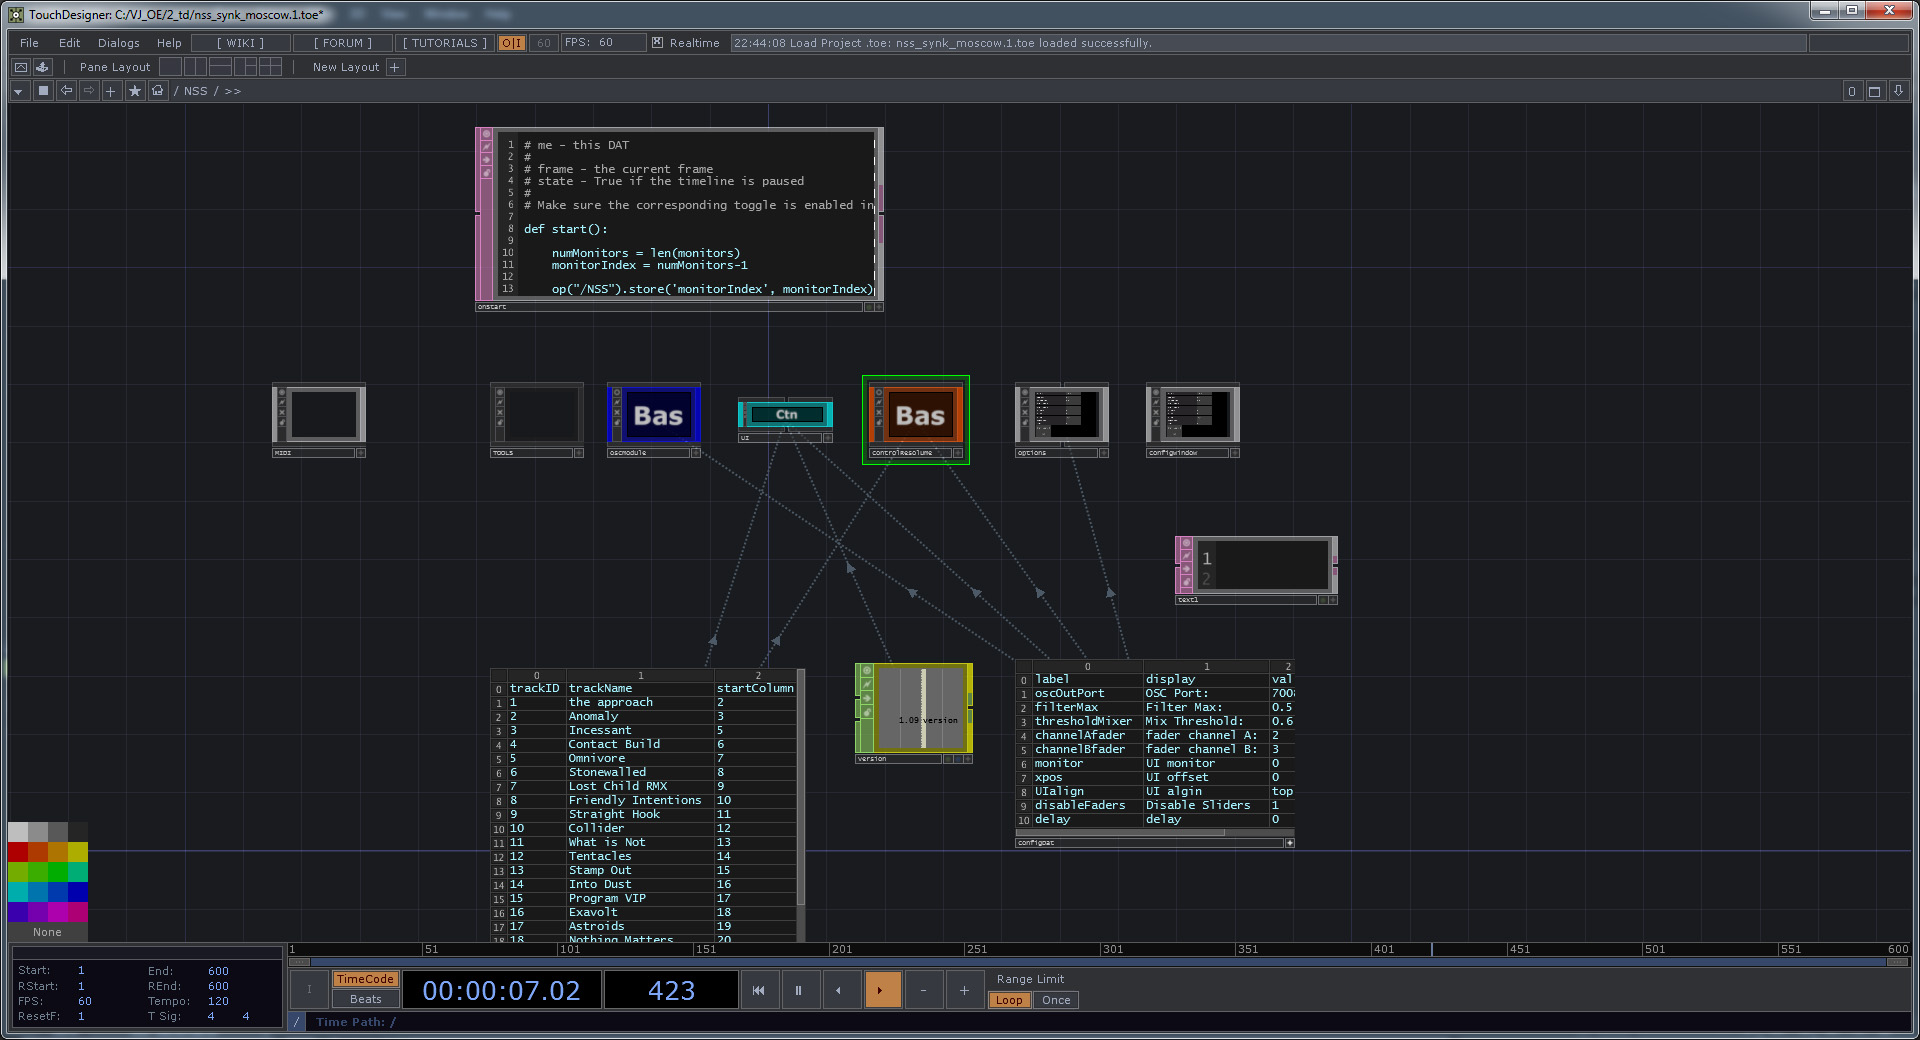The image size is (1920, 1040).
Task: Pick the red color swatch in palette
Action: (x=18, y=852)
